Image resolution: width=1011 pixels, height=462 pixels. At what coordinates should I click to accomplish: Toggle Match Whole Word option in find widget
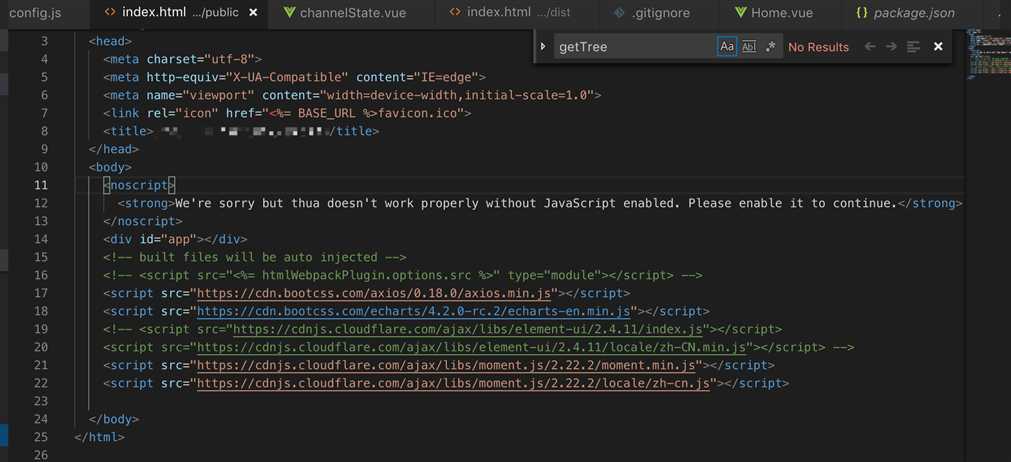[749, 46]
